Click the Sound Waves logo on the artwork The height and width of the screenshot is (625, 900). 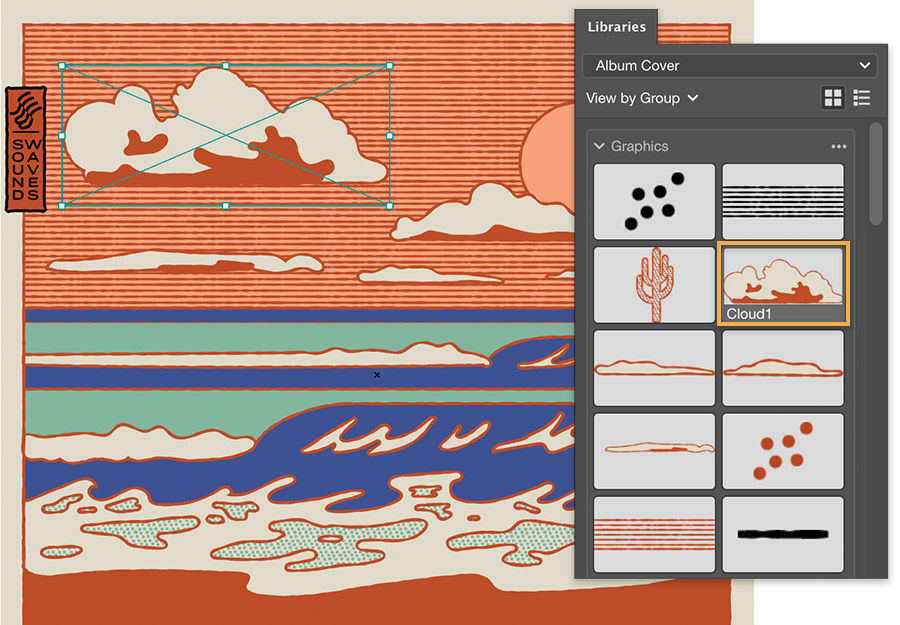26,148
